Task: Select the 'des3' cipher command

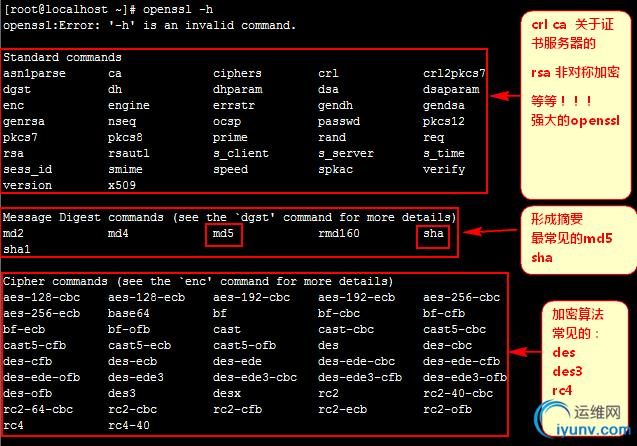Action: click(x=122, y=393)
